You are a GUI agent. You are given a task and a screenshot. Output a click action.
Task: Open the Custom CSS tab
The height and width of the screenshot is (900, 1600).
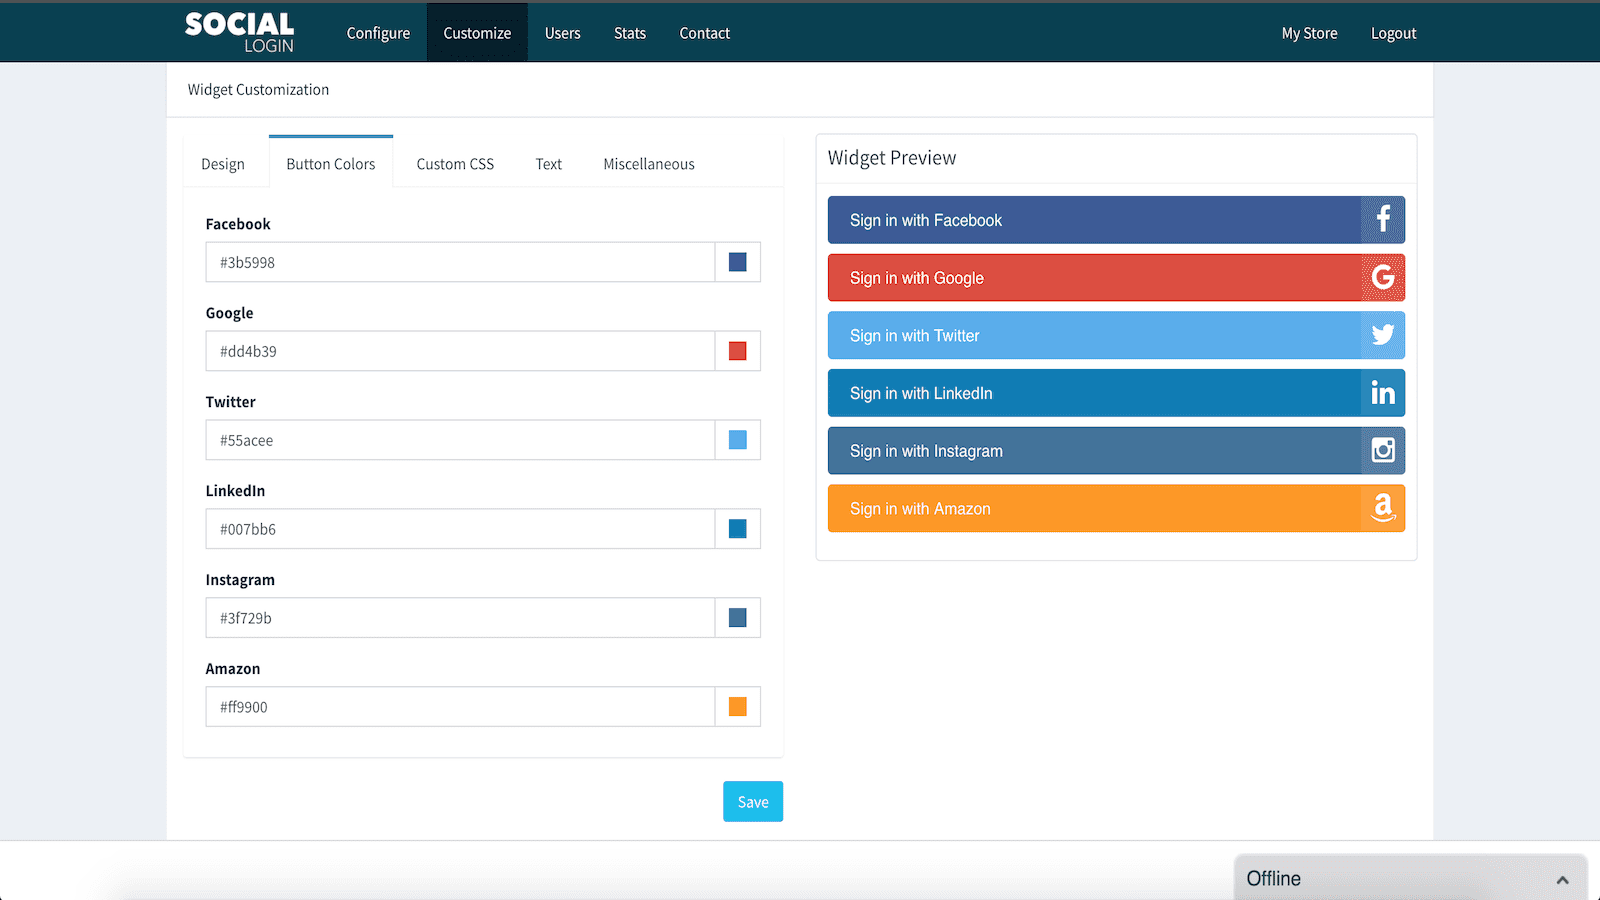tap(455, 164)
